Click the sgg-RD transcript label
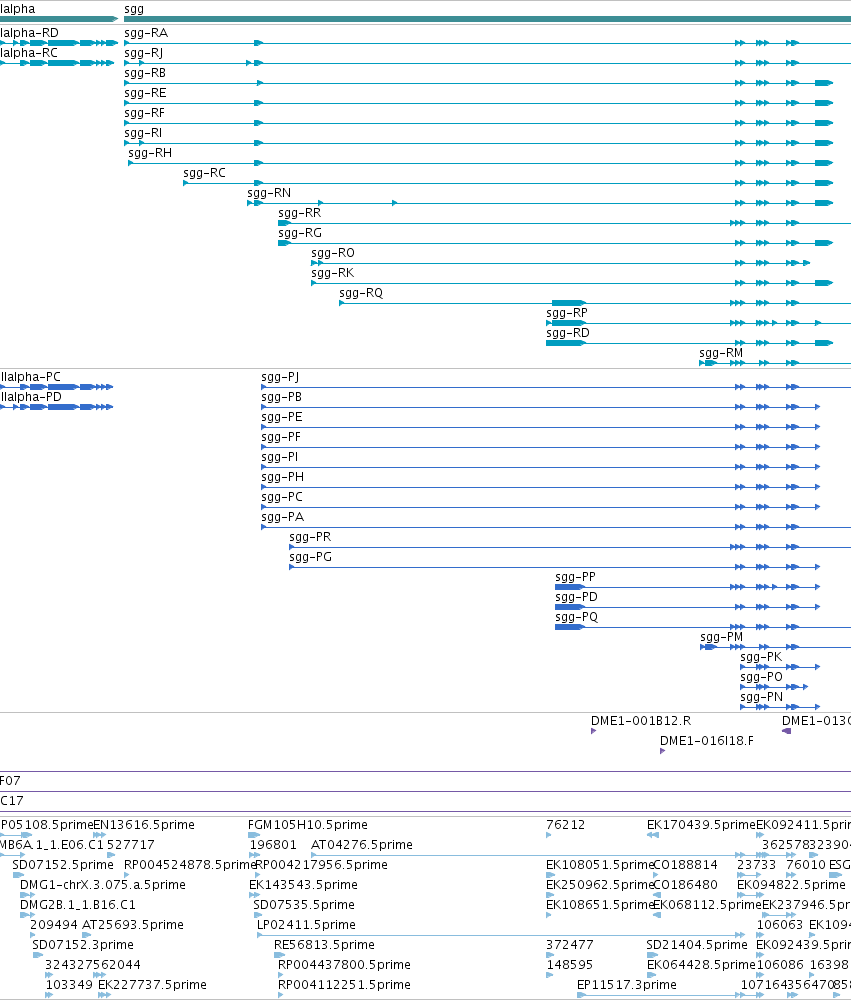Image resolution: width=851 pixels, height=1000 pixels. coord(568,333)
